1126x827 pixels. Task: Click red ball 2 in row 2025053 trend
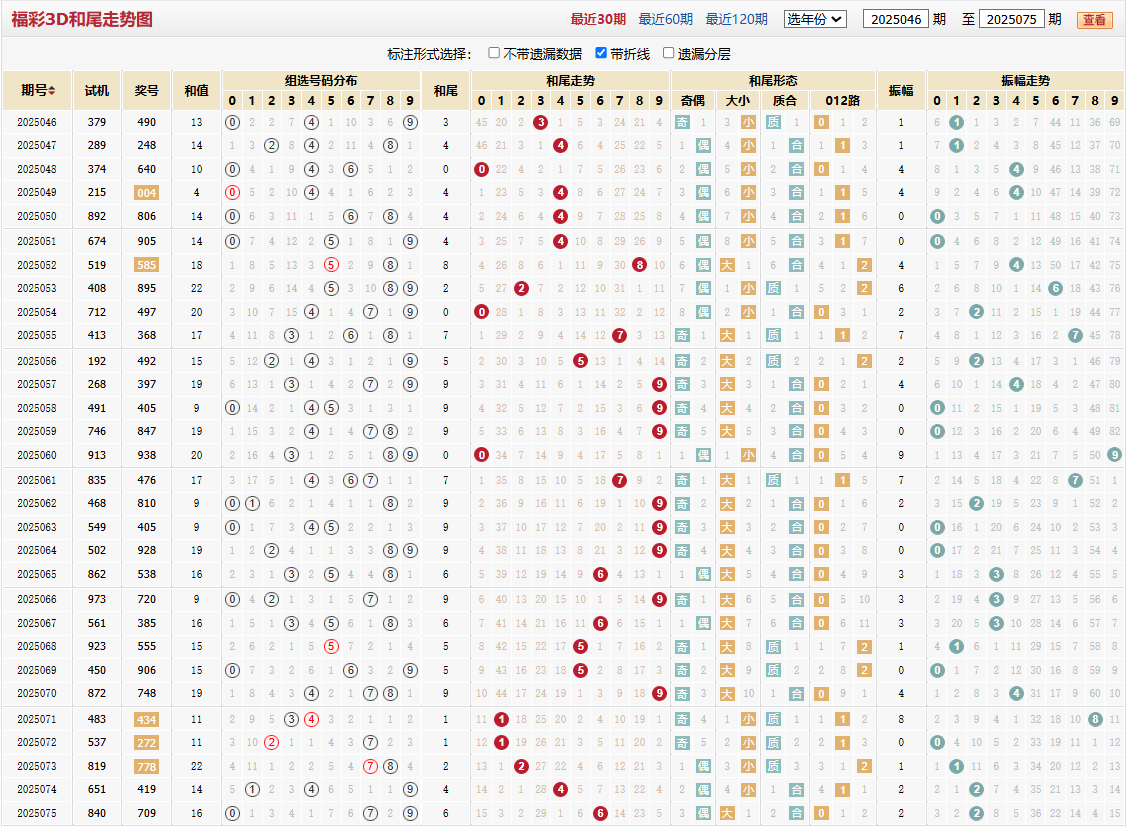click(521, 289)
